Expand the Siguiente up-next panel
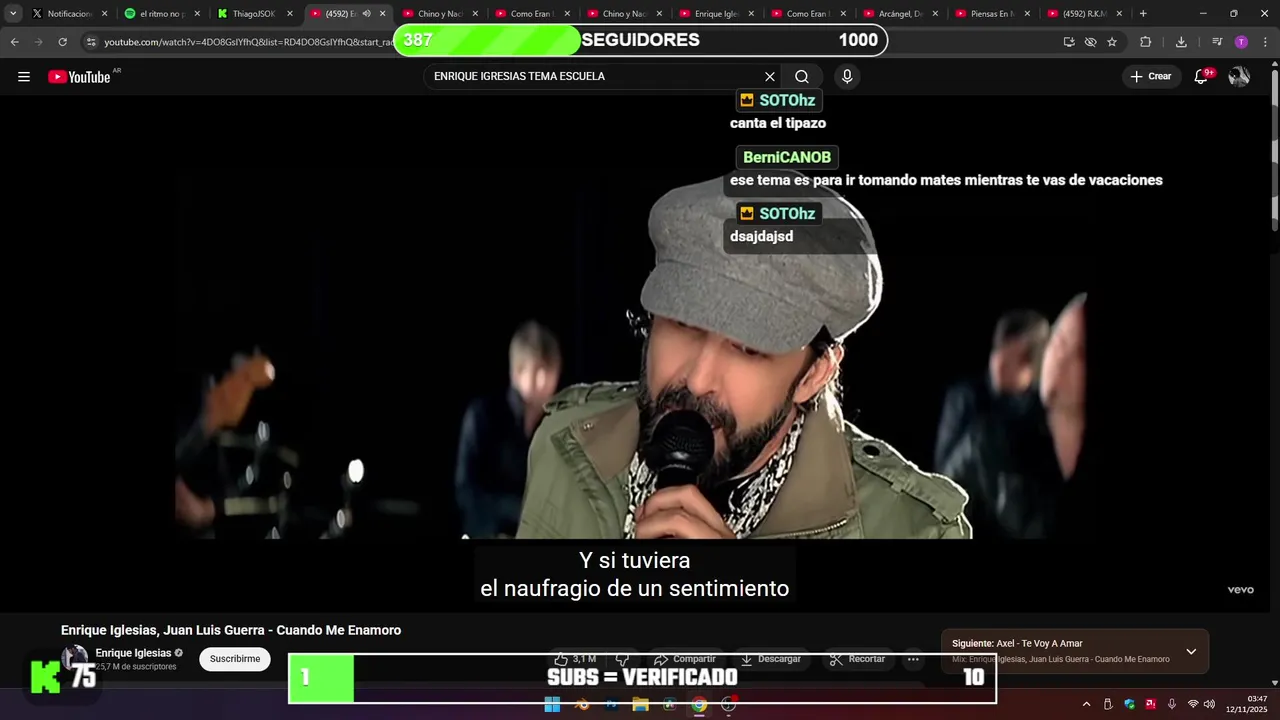The height and width of the screenshot is (720, 1280). [x=1191, y=652]
